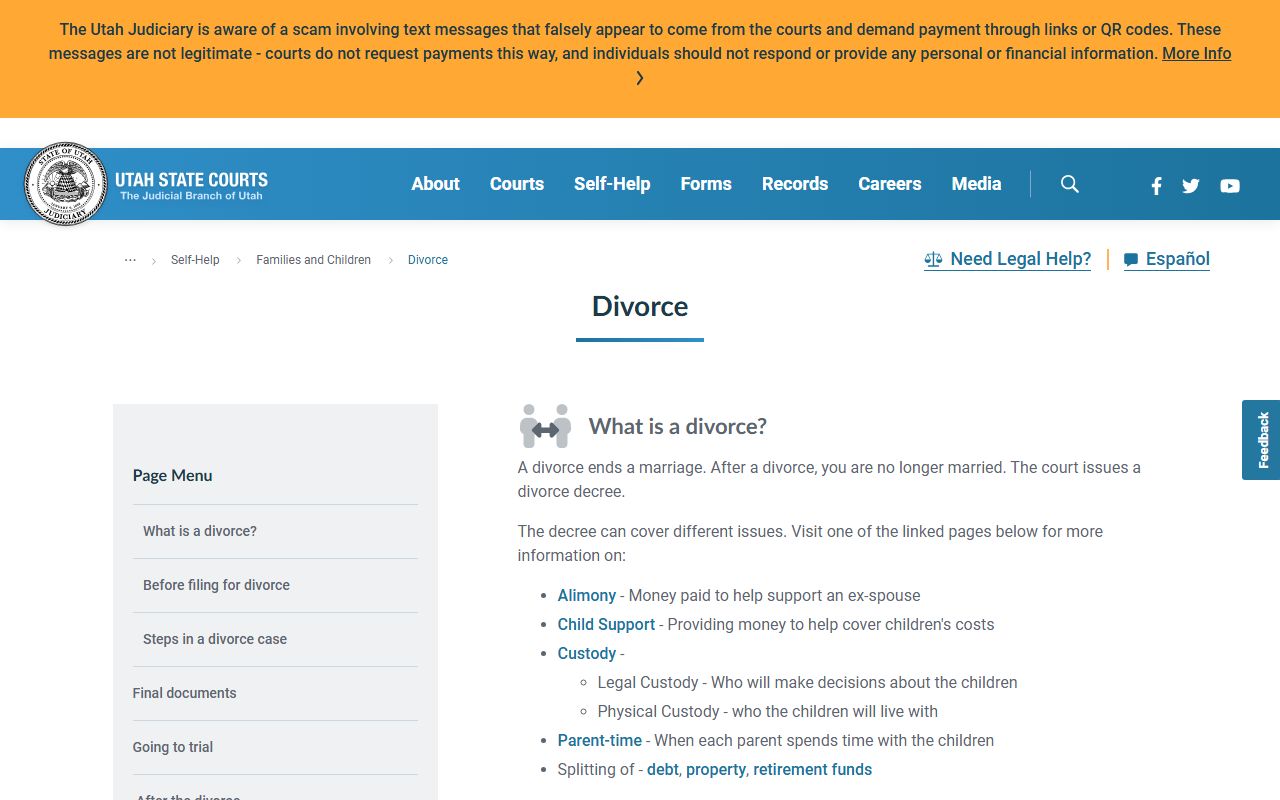
Task: Open the property link
Action: pos(716,769)
